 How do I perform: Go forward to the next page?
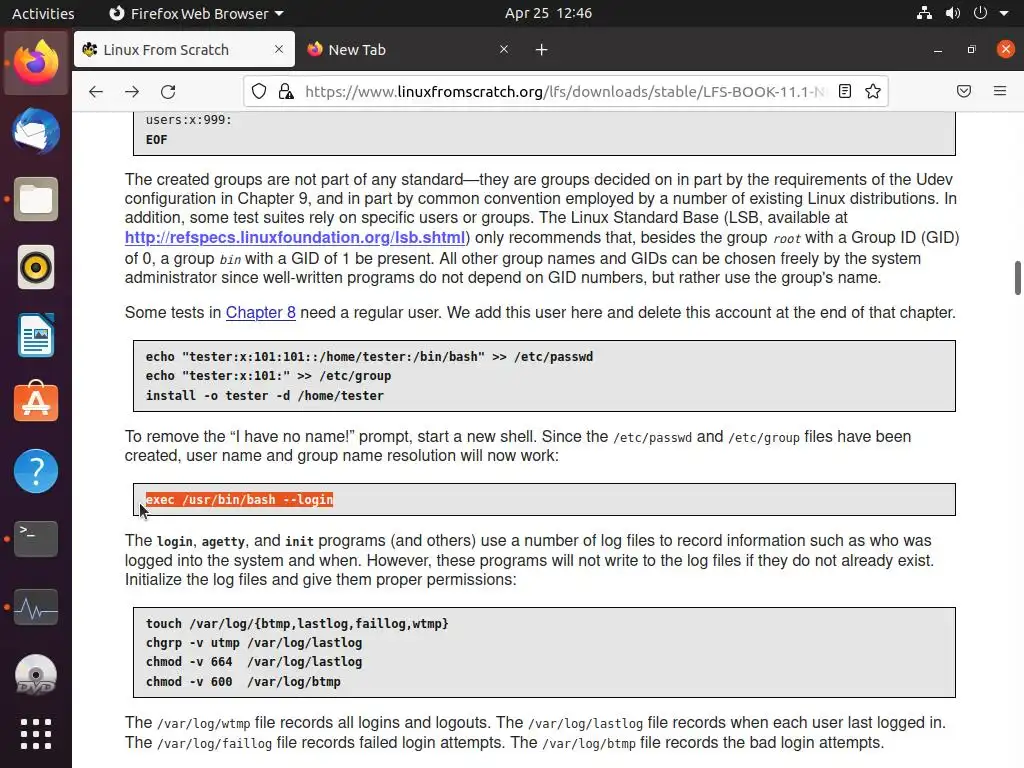click(x=132, y=91)
